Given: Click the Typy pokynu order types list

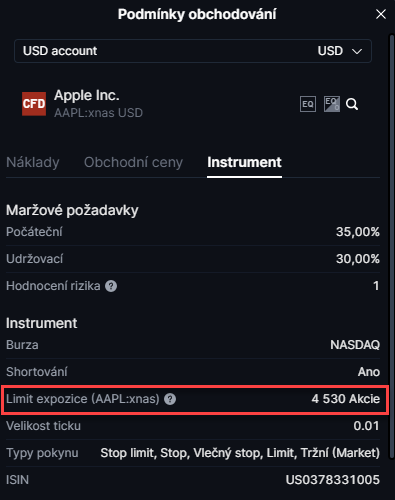Looking at the screenshot, I should (240, 453).
